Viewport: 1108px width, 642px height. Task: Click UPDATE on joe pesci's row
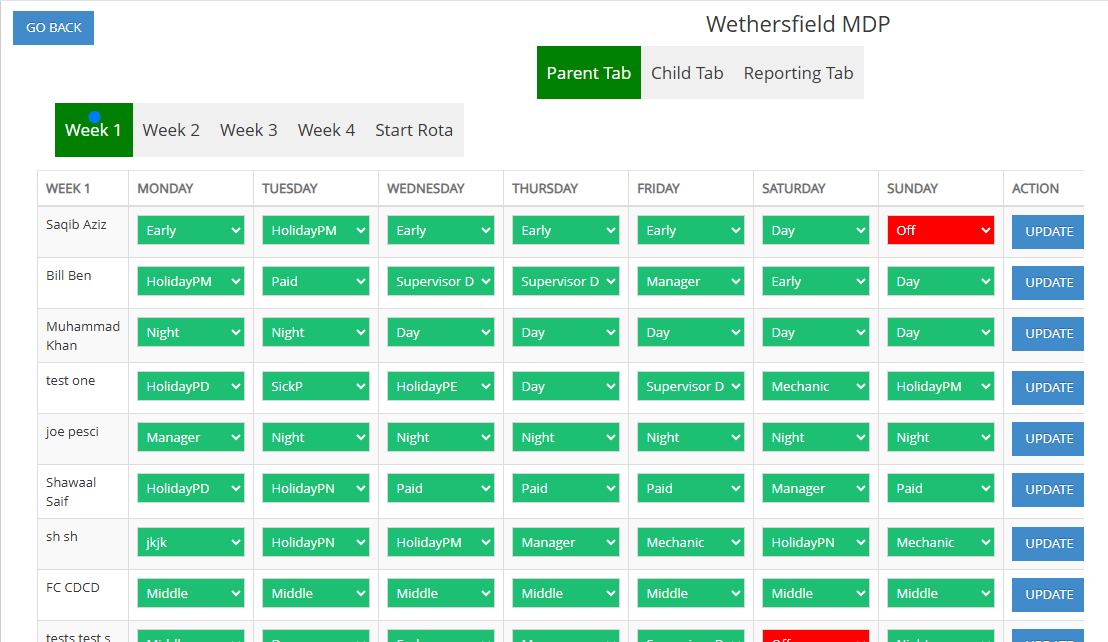coord(1048,438)
